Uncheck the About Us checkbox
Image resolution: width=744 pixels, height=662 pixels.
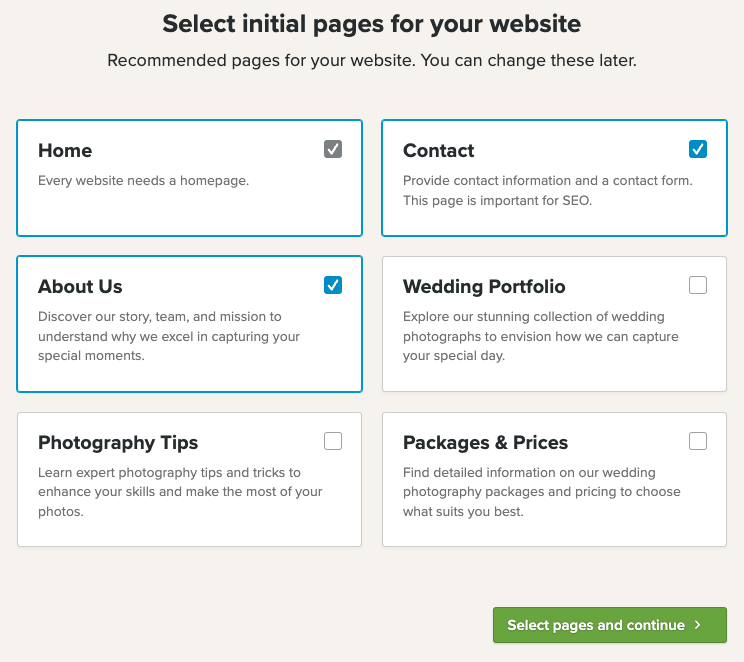tap(333, 285)
